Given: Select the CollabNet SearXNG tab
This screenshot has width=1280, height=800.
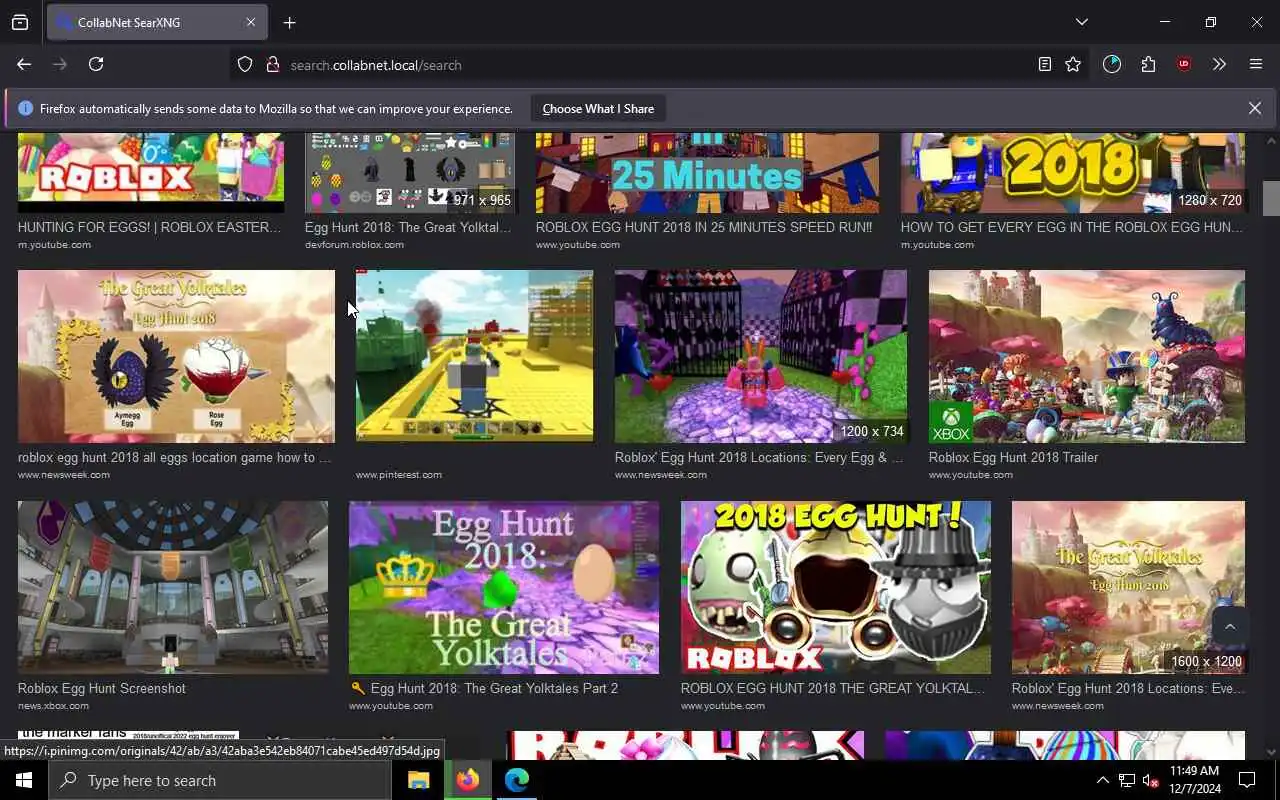Looking at the screenshot, I should click(155, 22).
